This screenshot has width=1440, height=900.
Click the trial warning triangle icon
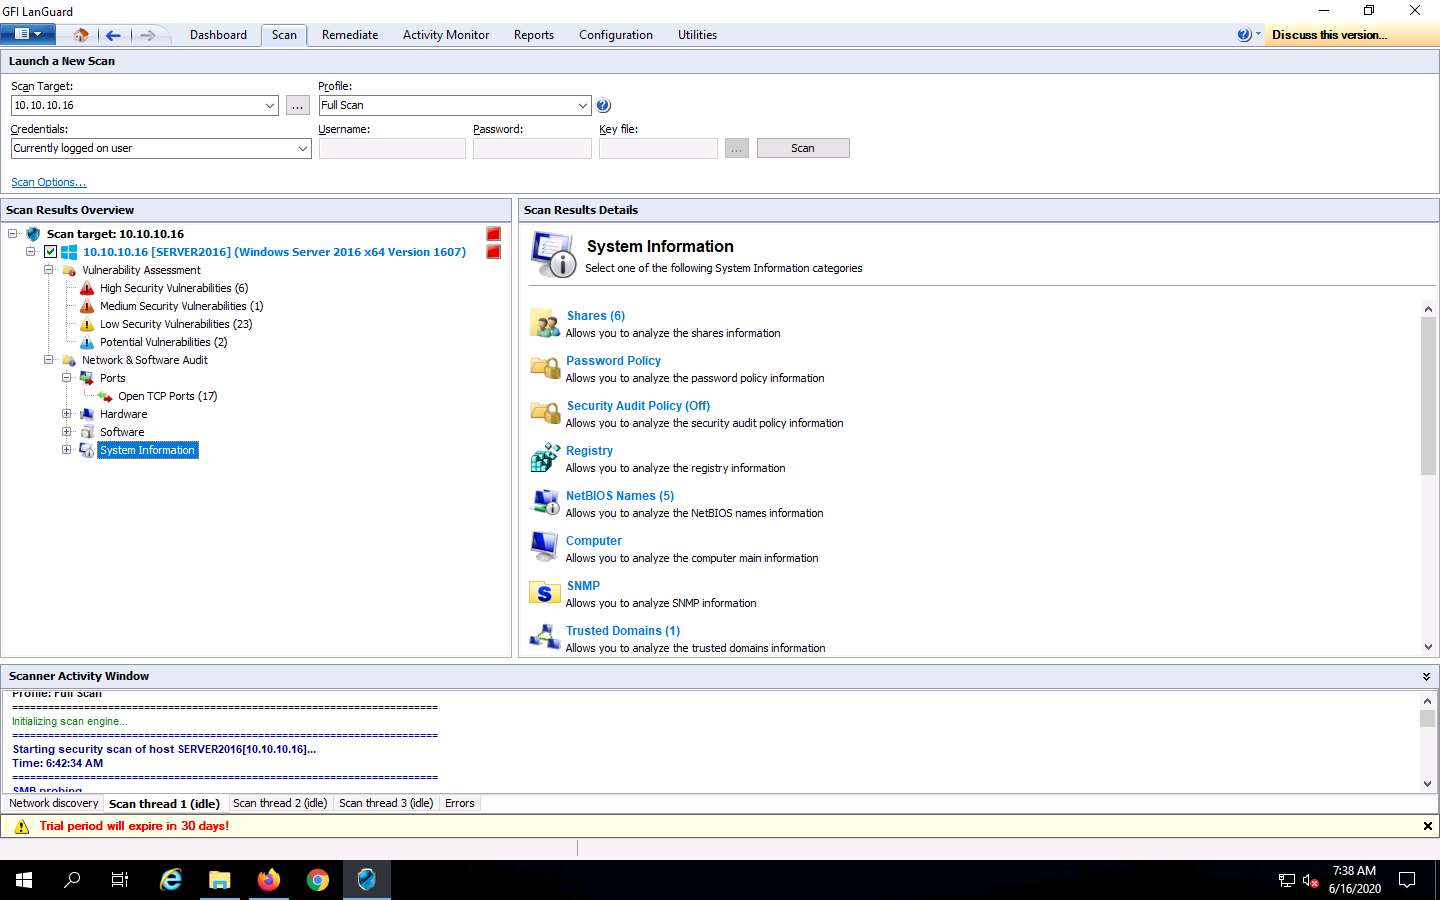[22, 826]
